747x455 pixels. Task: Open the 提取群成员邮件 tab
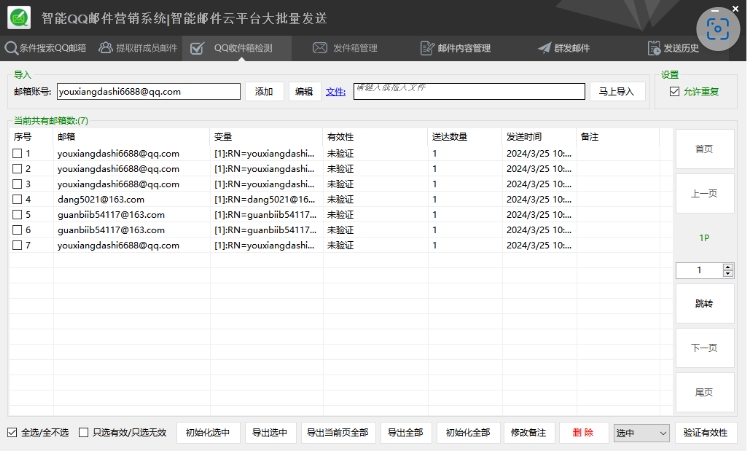point(138,48)
